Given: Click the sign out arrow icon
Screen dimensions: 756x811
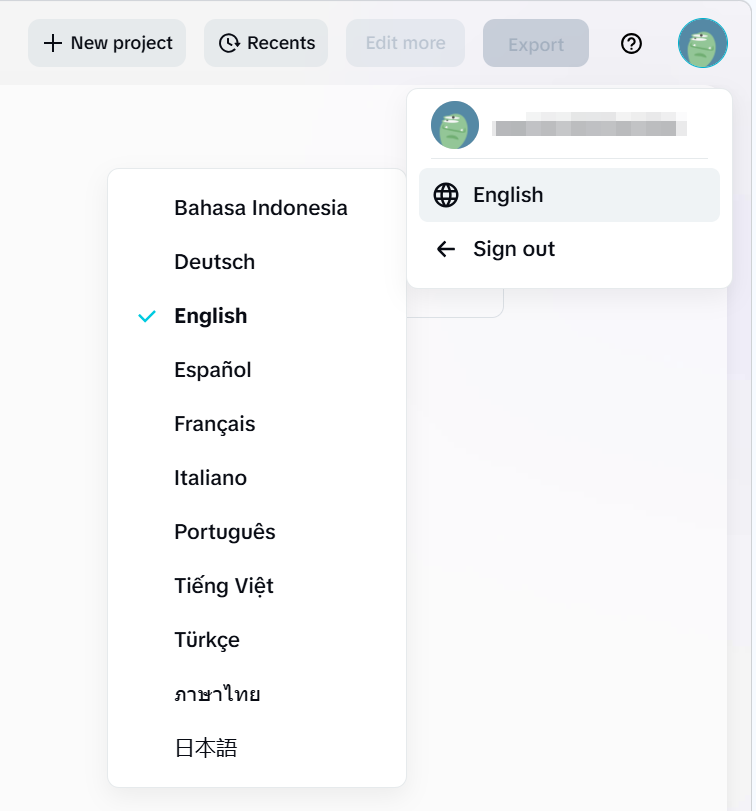Looking at the screenshot, I should point(446,249).
